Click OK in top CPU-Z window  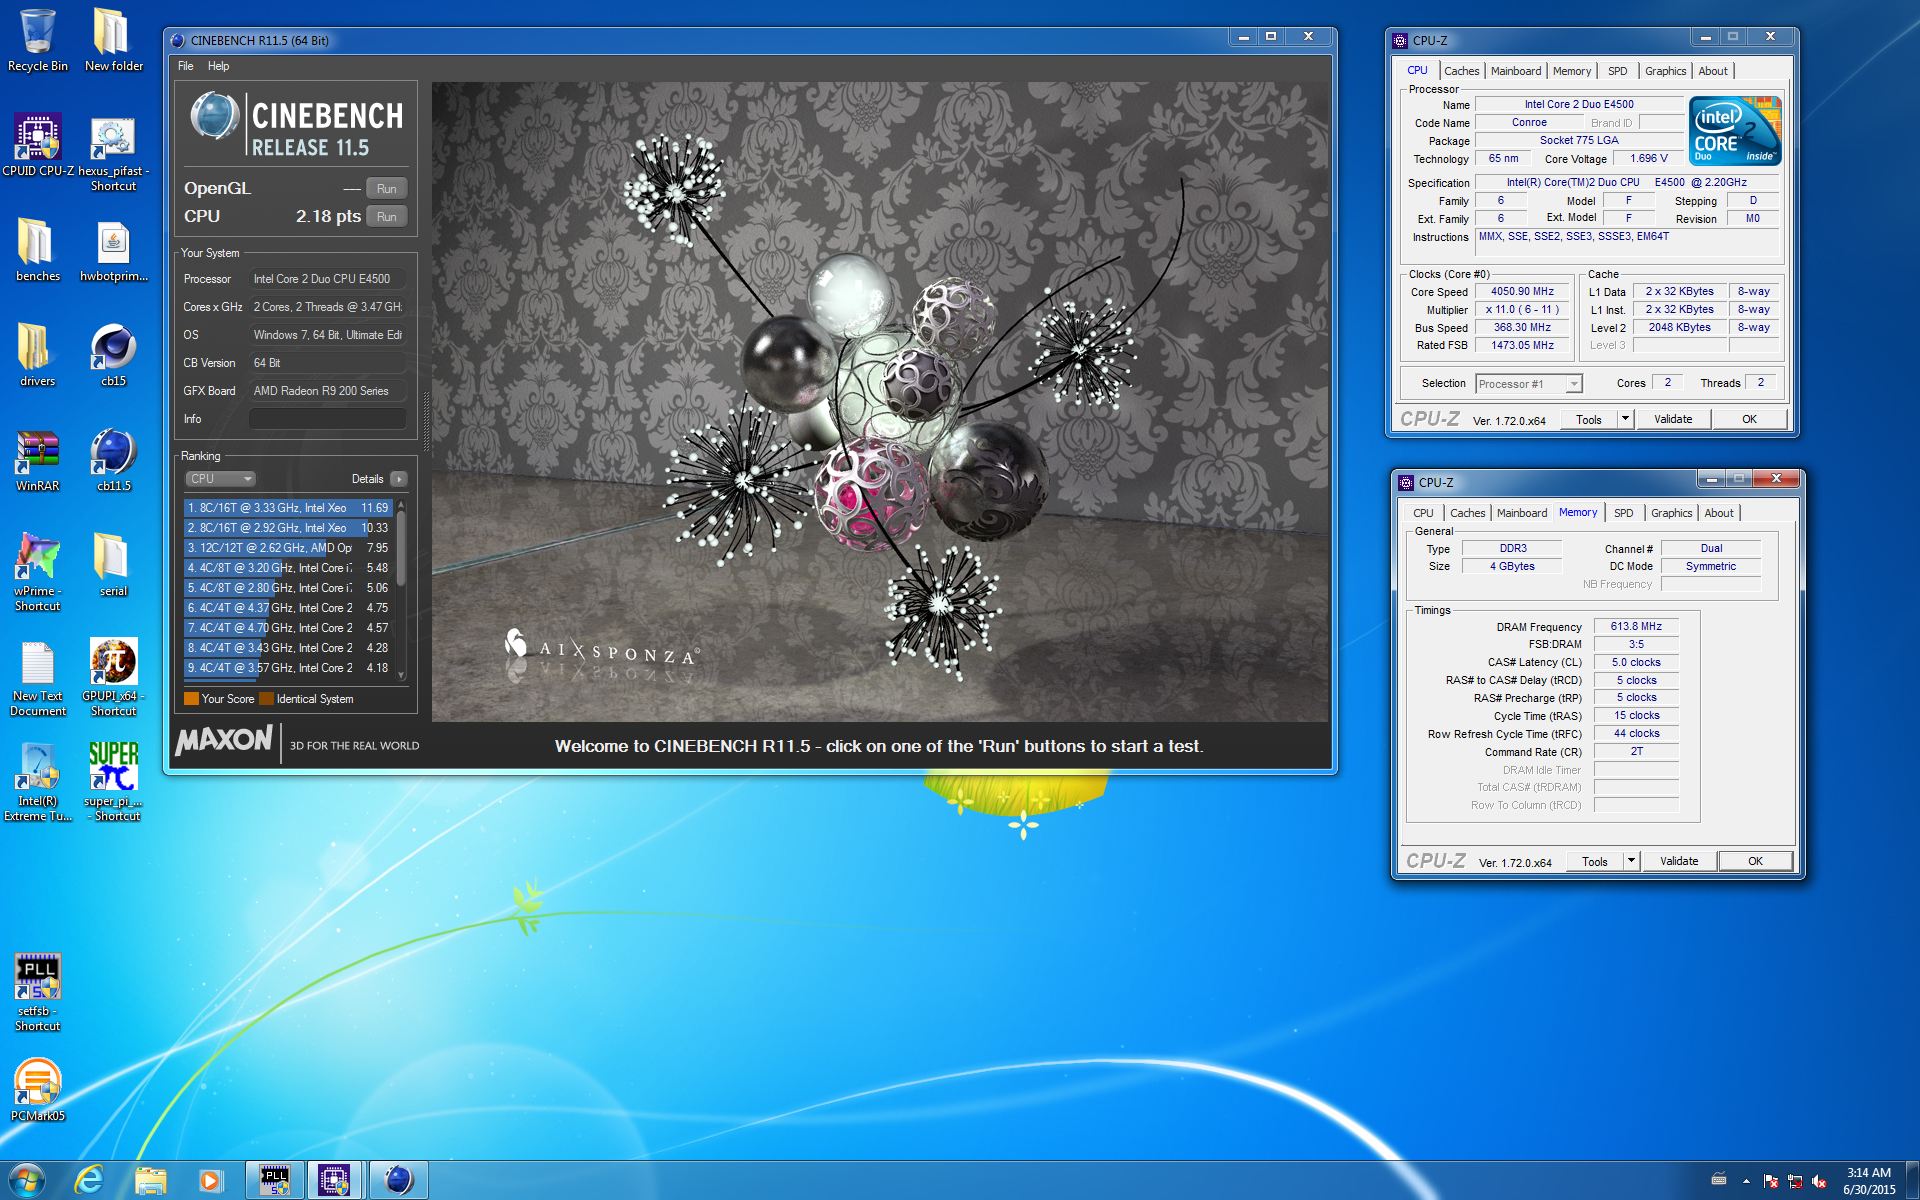[x=1749, y=420]
